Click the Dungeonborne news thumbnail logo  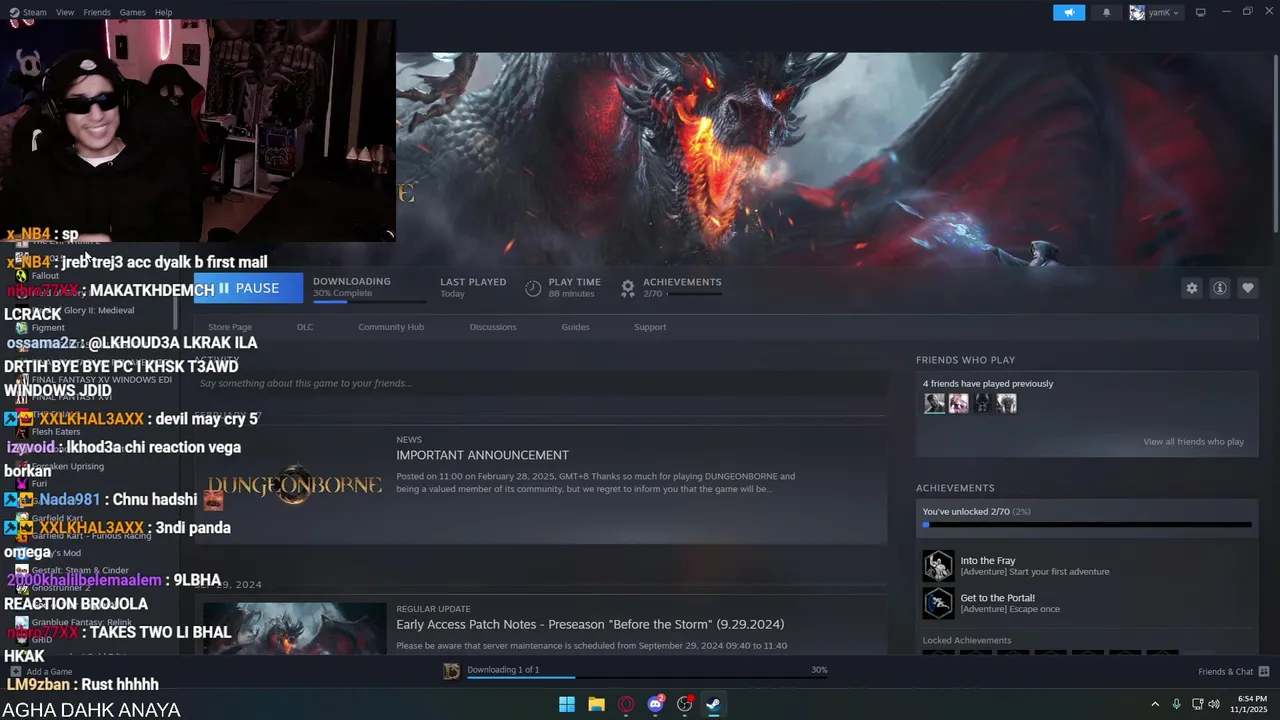tap(294, 485)
